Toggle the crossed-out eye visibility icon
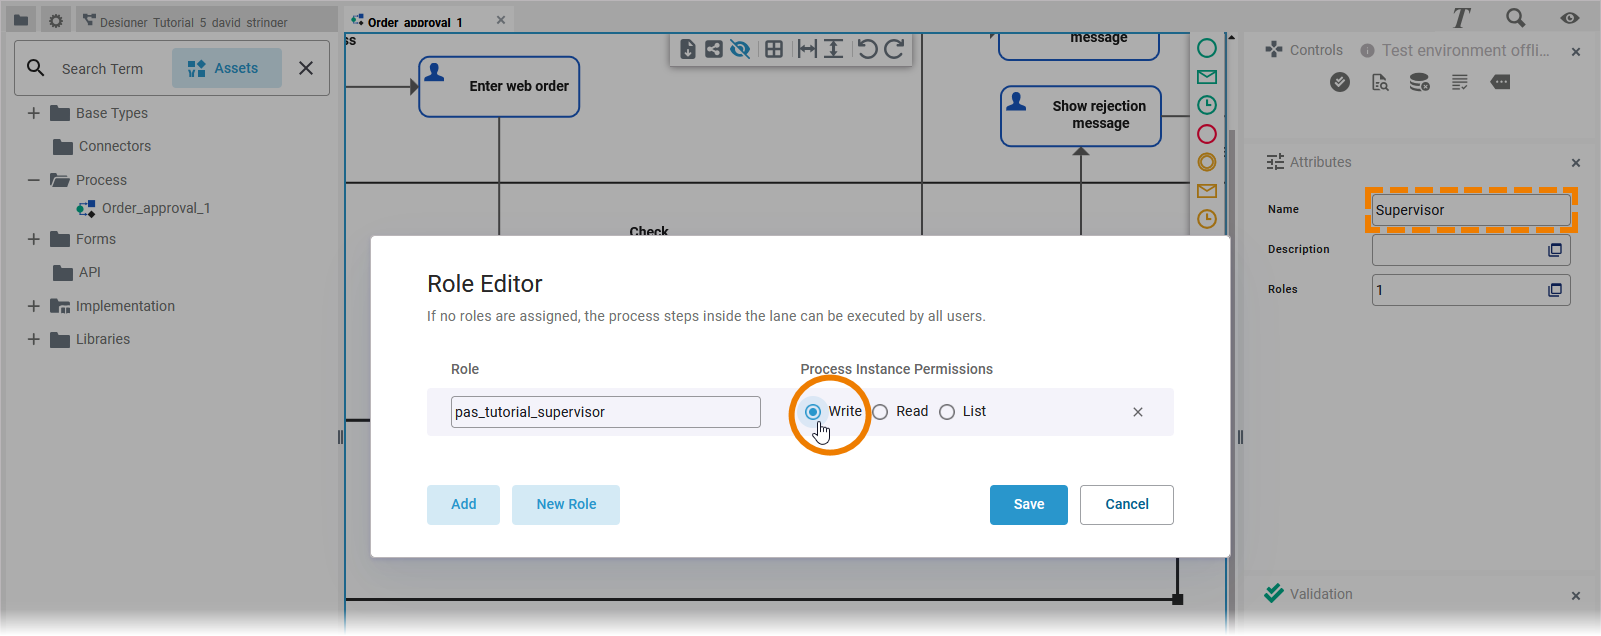Viewport: 1601px width, 636px height. (x=740, y=49)
